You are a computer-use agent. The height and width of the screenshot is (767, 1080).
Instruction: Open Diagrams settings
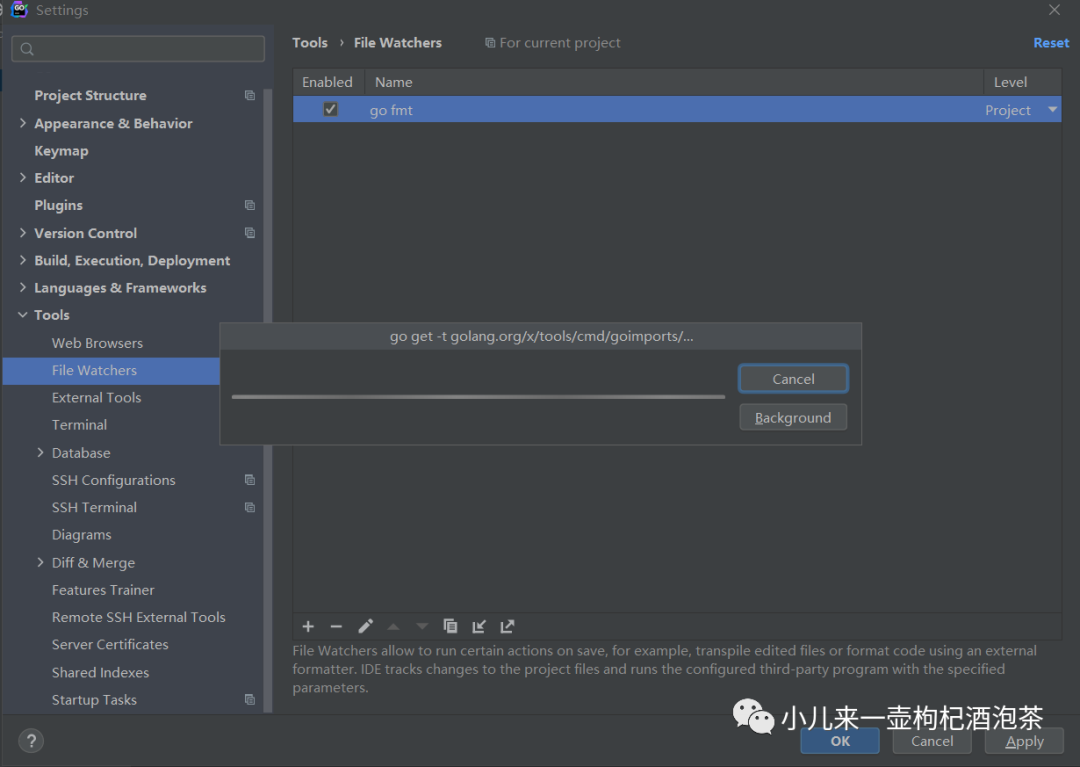click(81, 535)
